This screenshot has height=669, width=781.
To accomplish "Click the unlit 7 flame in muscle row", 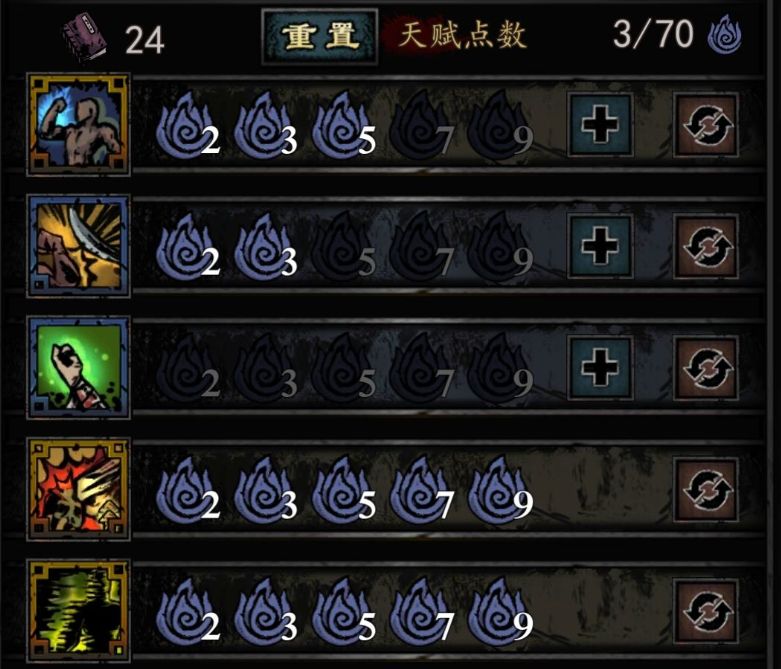I will tap(421, 125).
